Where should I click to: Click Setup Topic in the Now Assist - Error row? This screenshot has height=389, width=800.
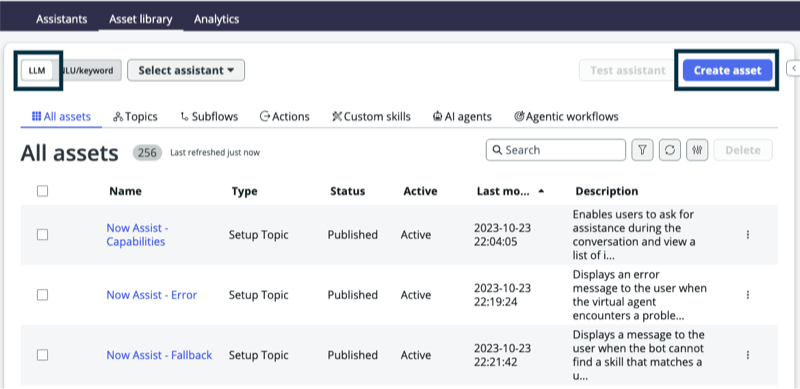point(258,295)
